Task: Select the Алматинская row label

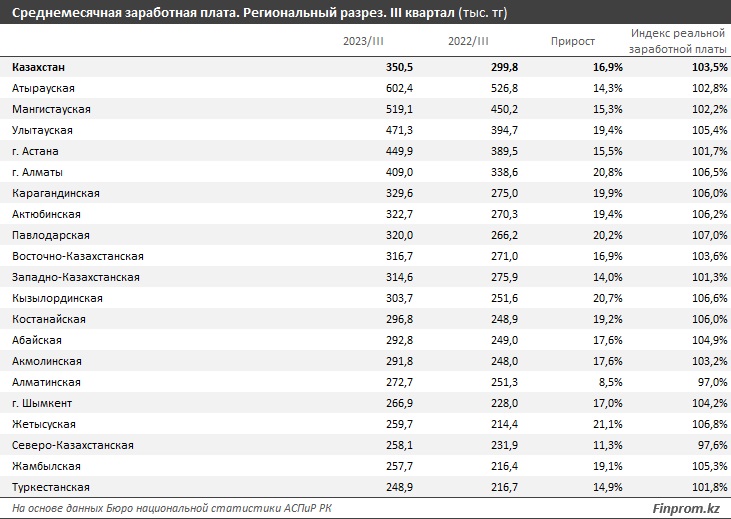Action: 47,382
